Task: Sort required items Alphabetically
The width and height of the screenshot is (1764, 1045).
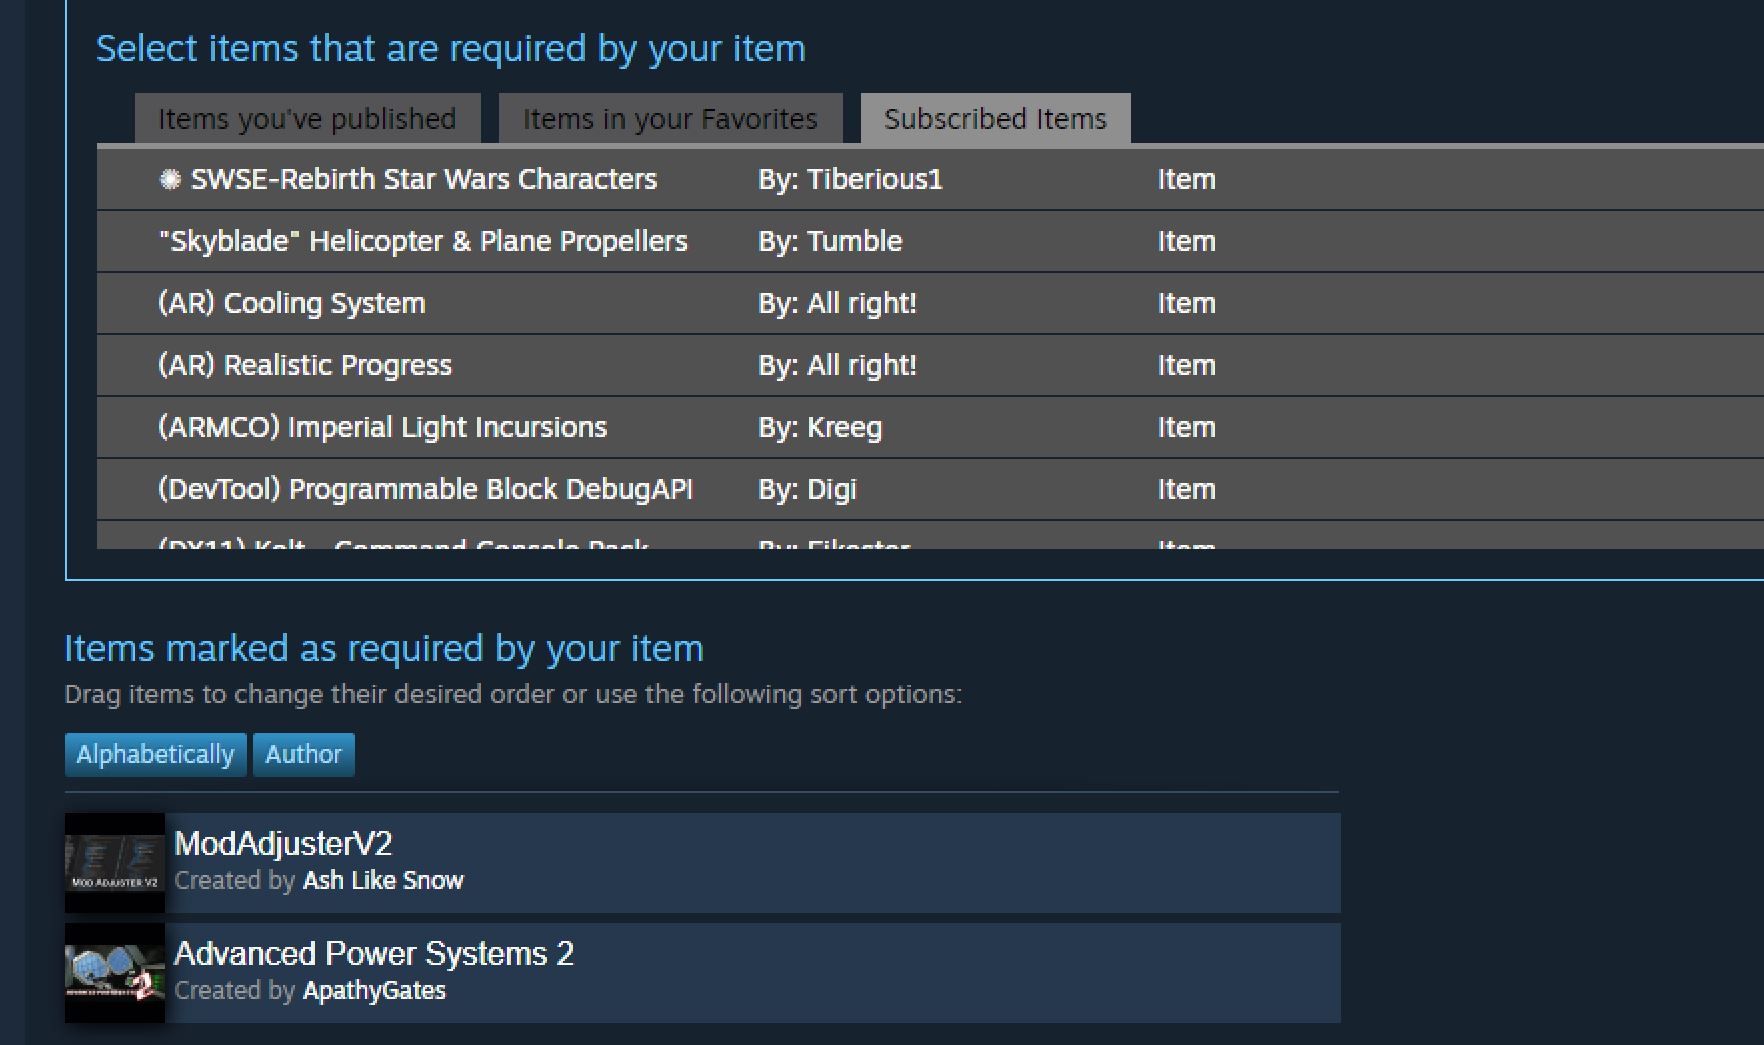Action: pos(155,754)
